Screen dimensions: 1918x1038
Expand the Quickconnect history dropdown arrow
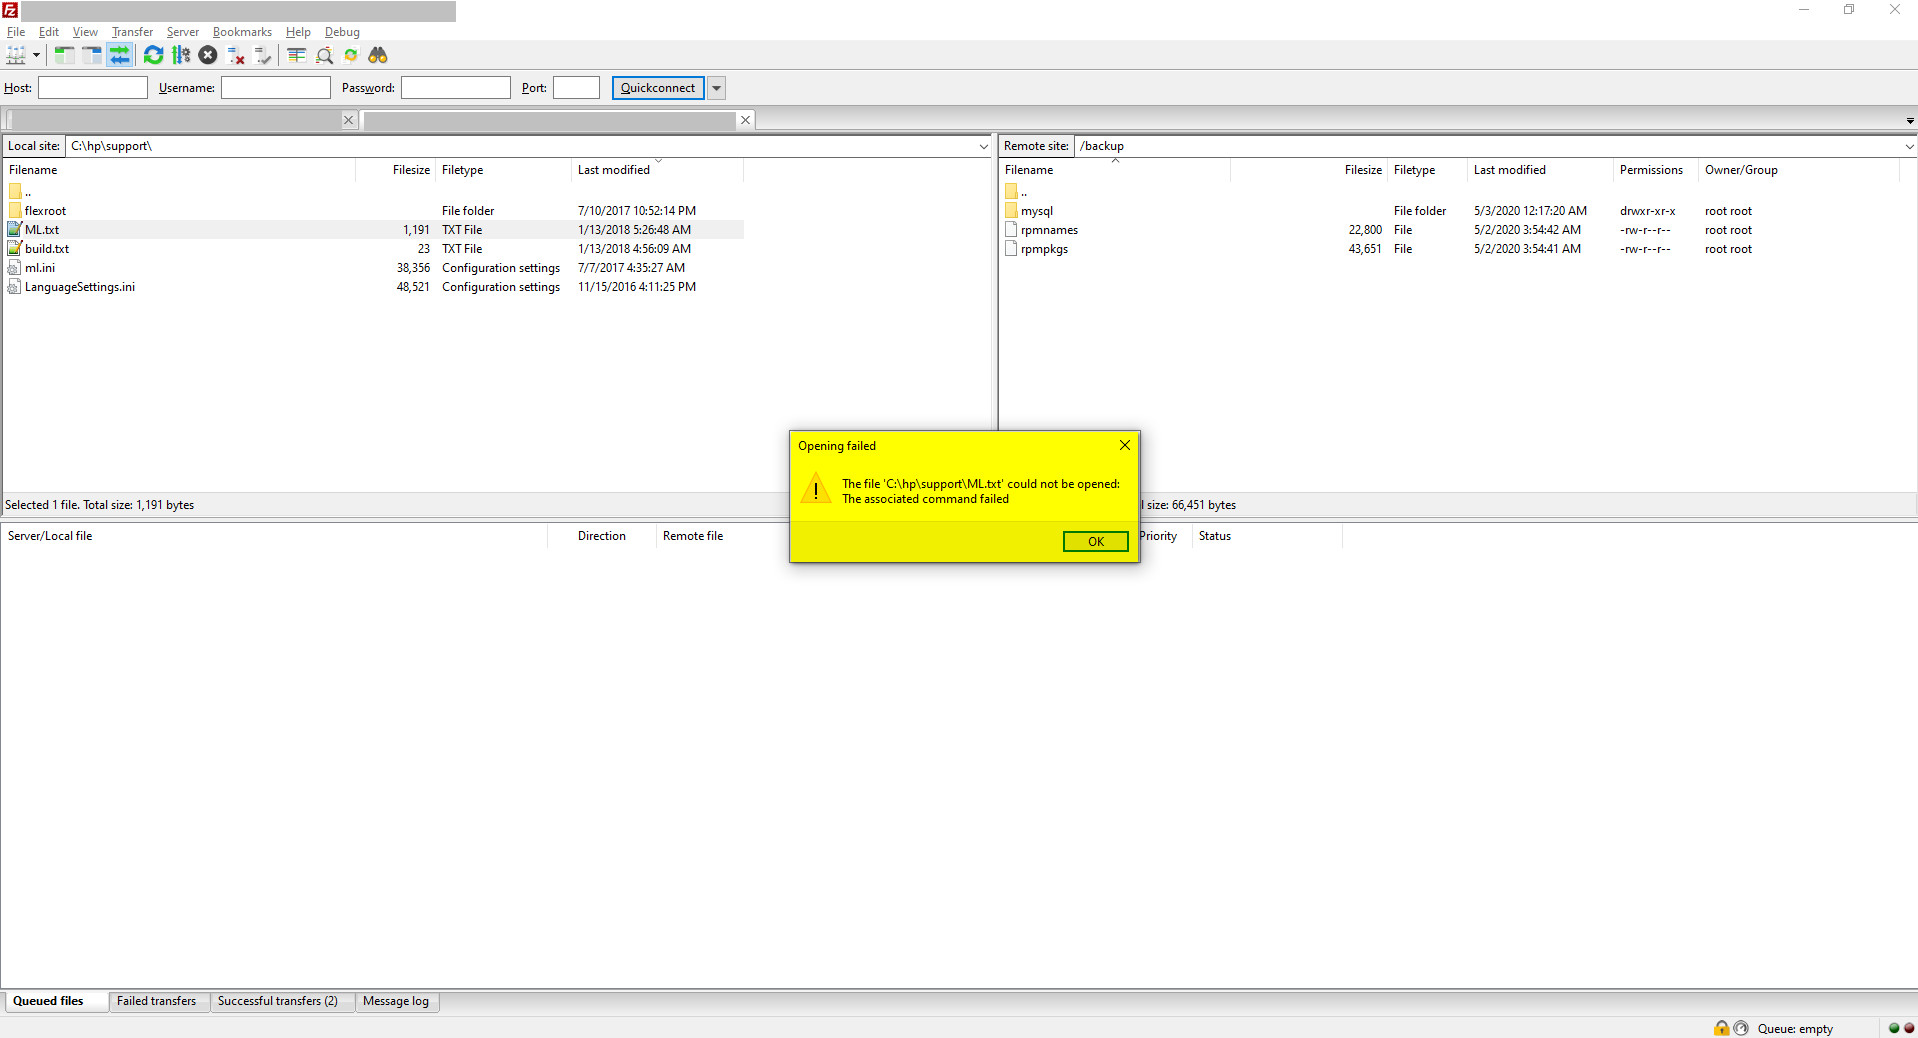(717, 88)
